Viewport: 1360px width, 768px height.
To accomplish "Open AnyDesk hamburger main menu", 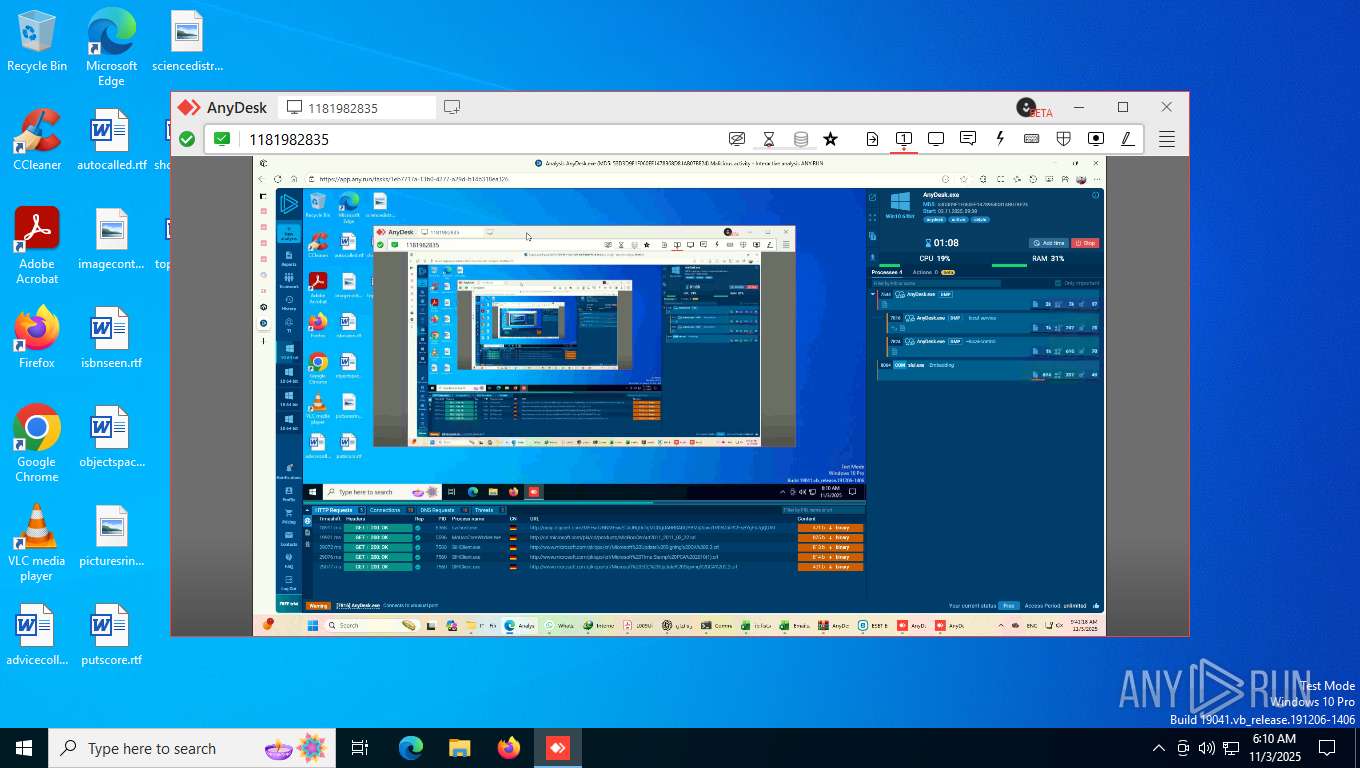I will [1166, 139].
